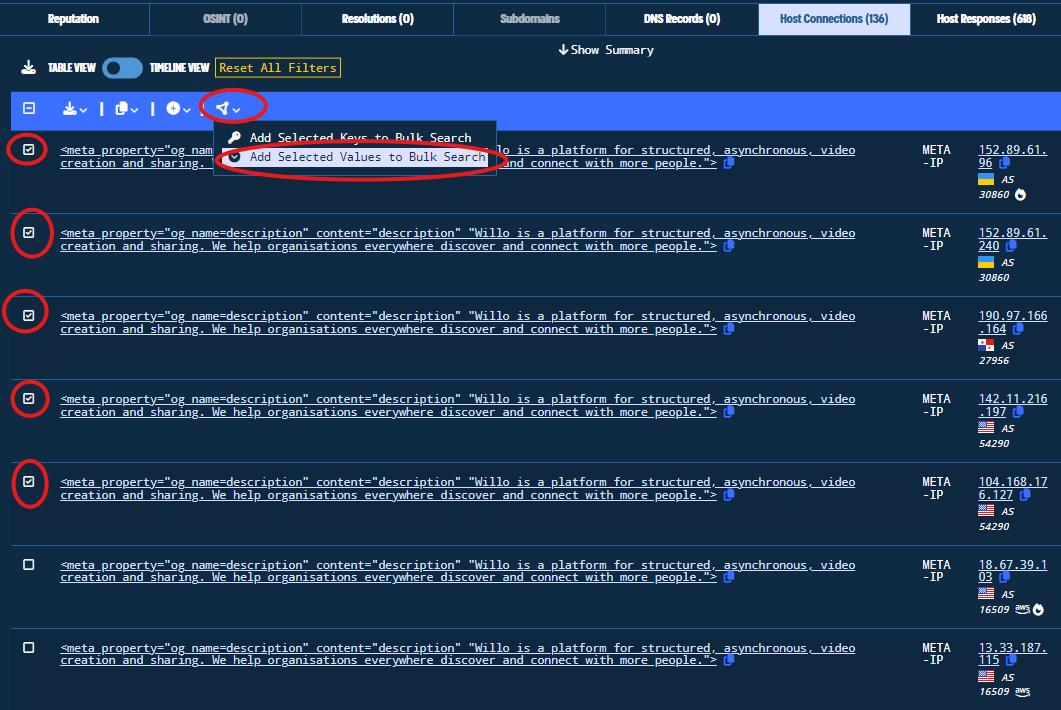
Task: Open the meta description link in 190.97.166.164 row
Action: pyautogui.click(x=457, y=323)
